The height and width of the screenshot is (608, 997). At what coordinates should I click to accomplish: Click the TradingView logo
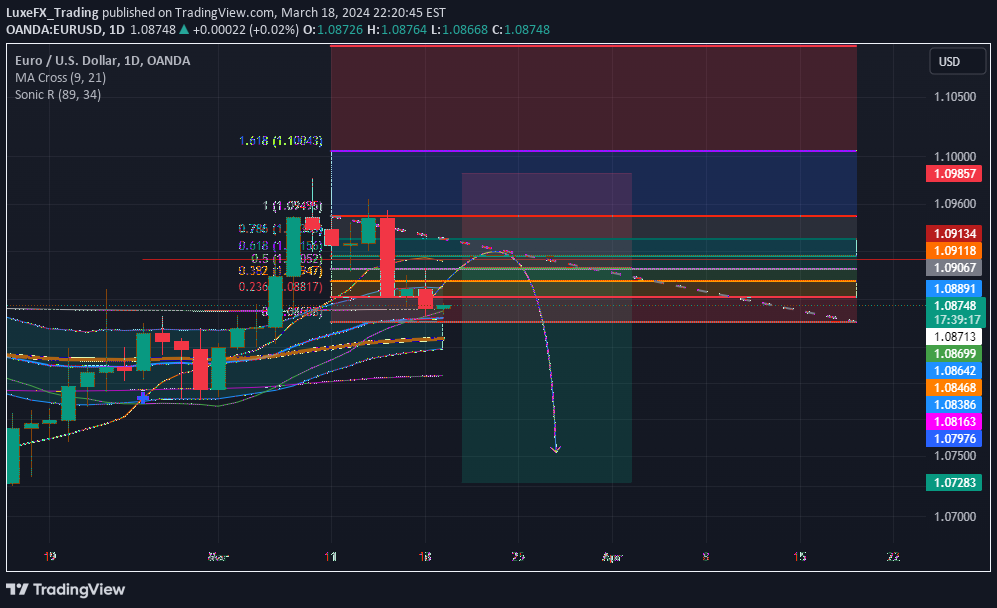pyautogui.click(x=66, y=590)
